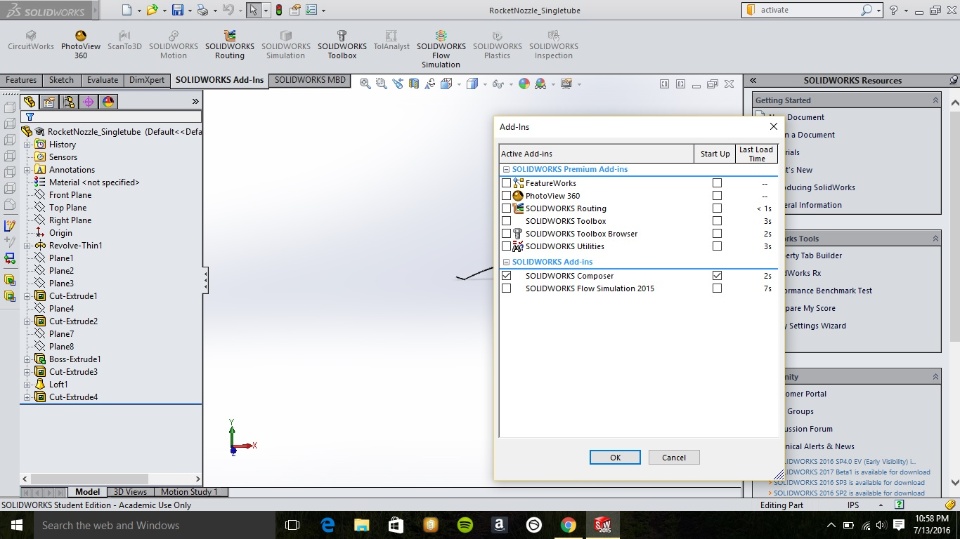This screenshot has width=960, height=539.
Task: Click Windows search box on taskbar
Action: (152, 525)
